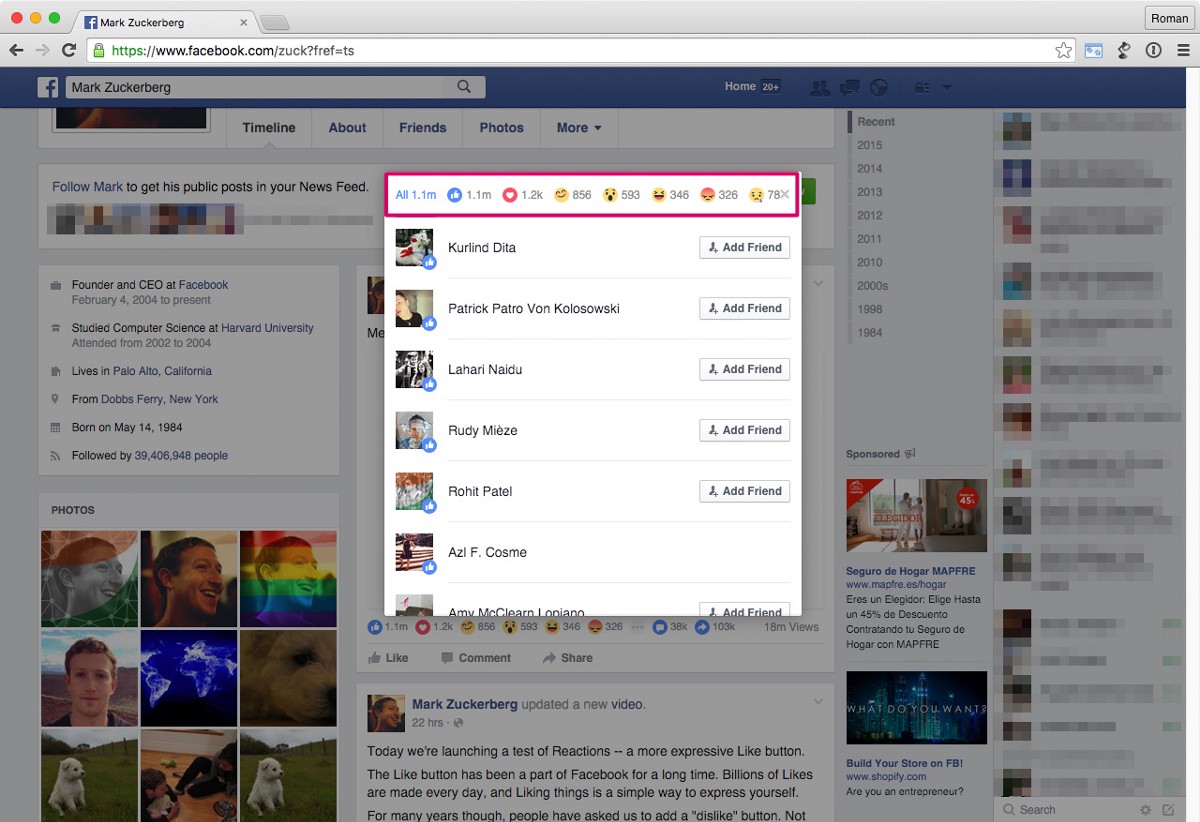1200x822 pixels.
Task: Open Lahari Naidu's profile picture
Action: (x=414, y=369)
